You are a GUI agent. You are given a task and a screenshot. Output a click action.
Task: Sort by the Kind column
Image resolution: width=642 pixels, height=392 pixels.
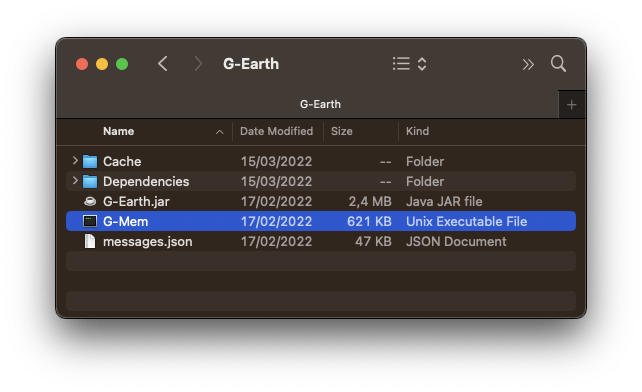[417, 131]
